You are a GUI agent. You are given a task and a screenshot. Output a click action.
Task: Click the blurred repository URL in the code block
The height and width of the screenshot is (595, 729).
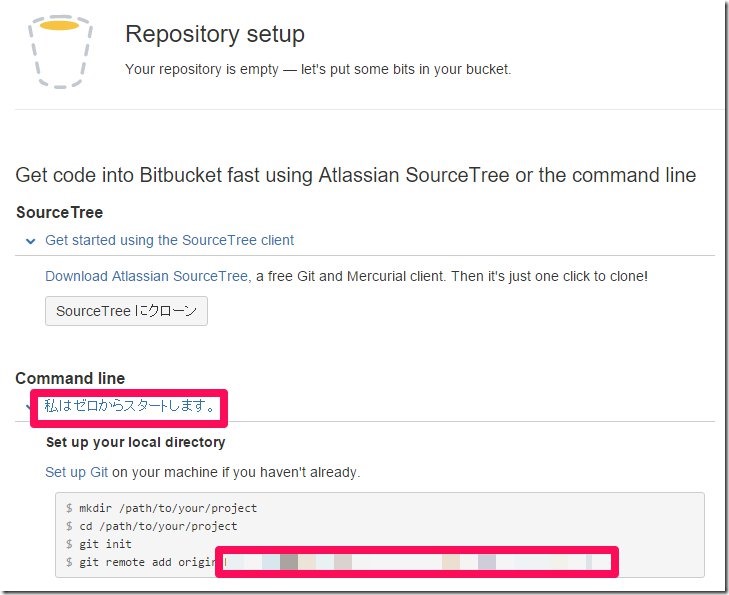pyautogui.click(x=417, y=562)
